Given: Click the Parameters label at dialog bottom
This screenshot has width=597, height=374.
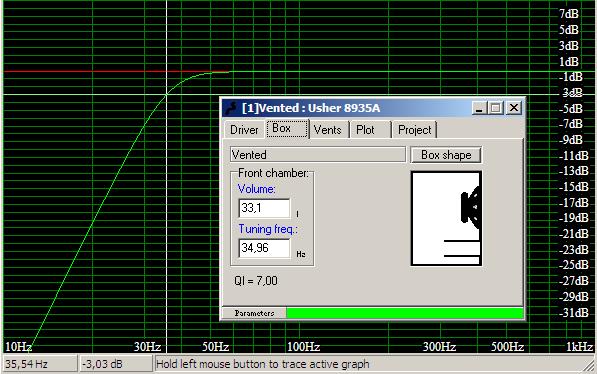Looking at the screenshot, I should (254, 313).
